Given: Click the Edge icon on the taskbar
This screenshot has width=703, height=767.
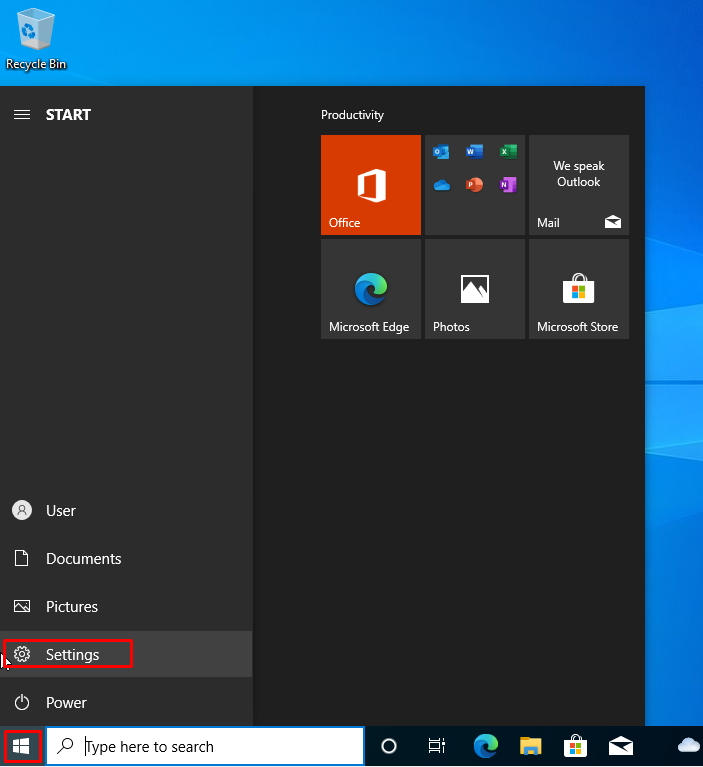Looking at the screenshot, I should (x=485, y=746).
